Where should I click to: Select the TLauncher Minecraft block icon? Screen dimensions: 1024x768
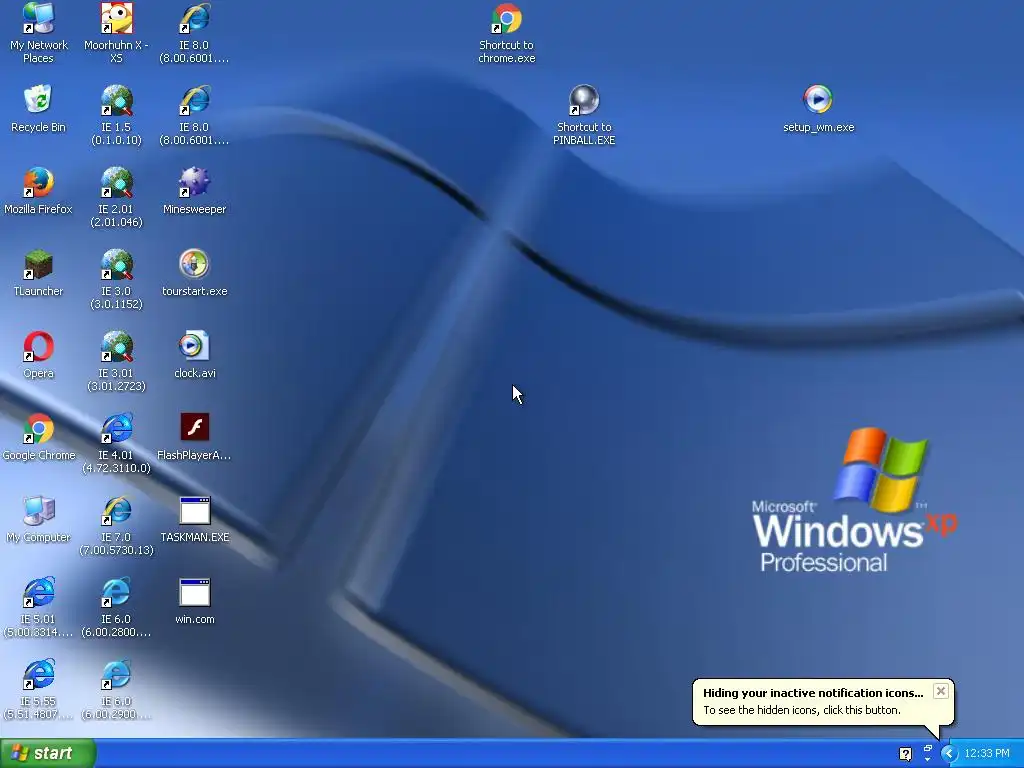tap(39, 264)
